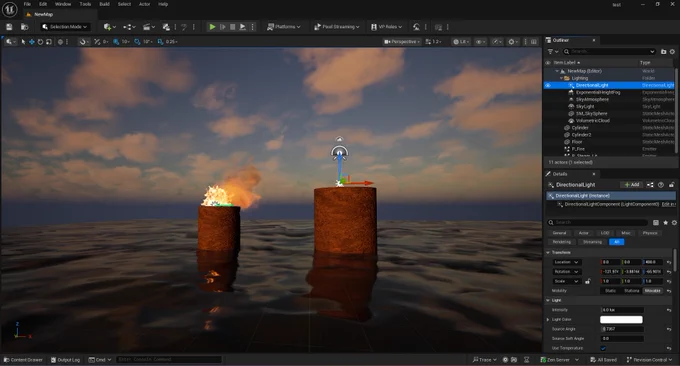Set Mobility to Movable
Image resolution: width=680 pixels, height=366 pixels.
coord(652,291)
